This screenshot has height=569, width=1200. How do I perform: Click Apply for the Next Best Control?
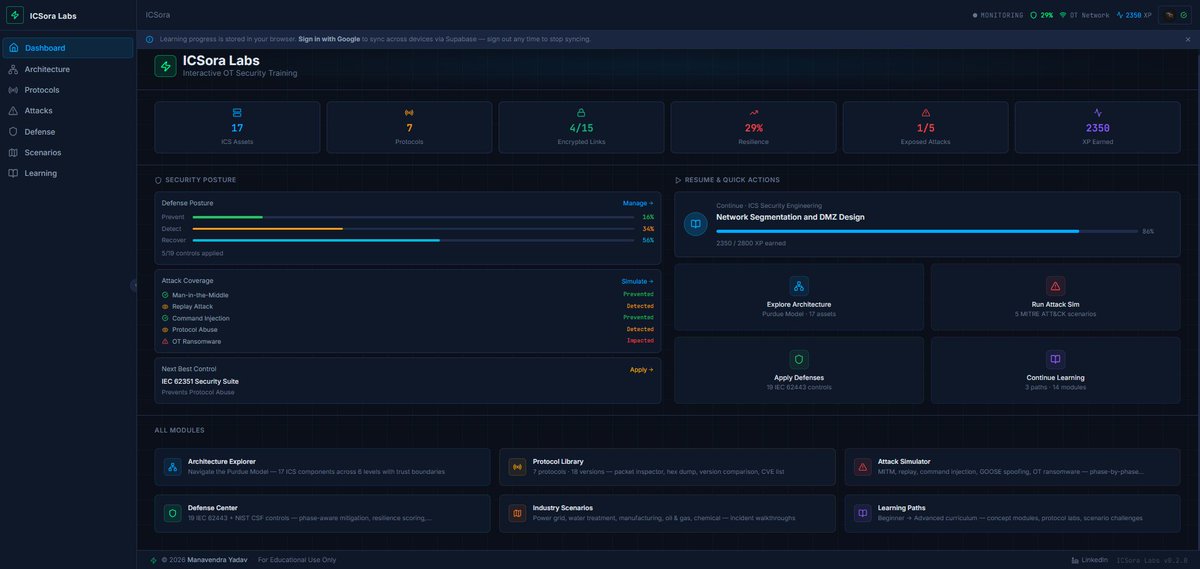pyautogui.click(x=641, y=369)
